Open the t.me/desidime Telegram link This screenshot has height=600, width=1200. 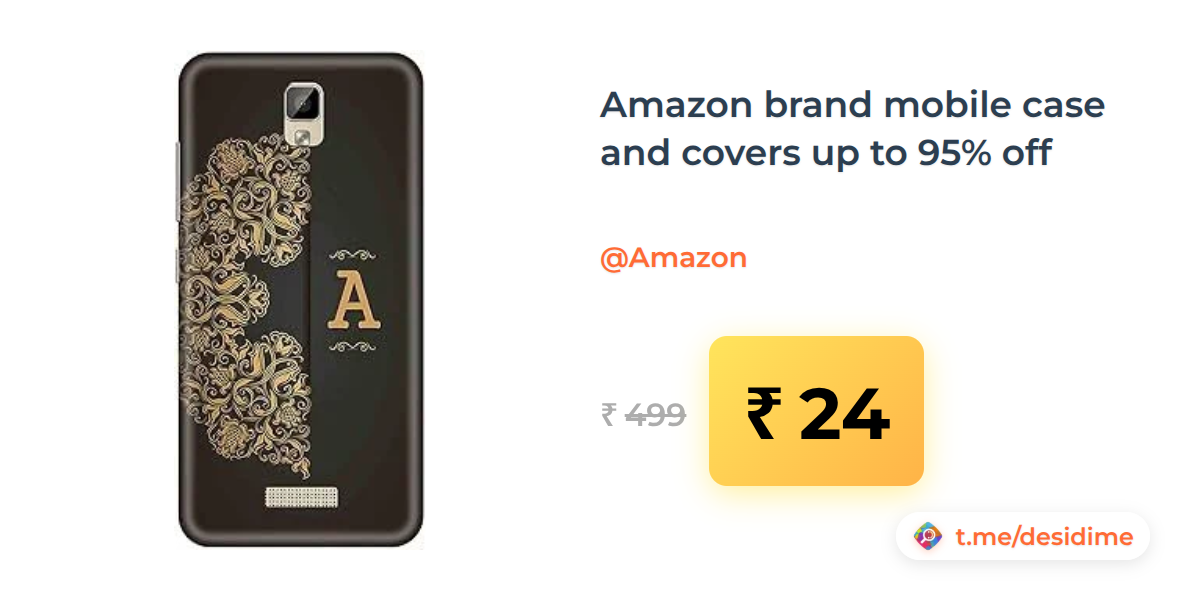[x=1044, y=537]
